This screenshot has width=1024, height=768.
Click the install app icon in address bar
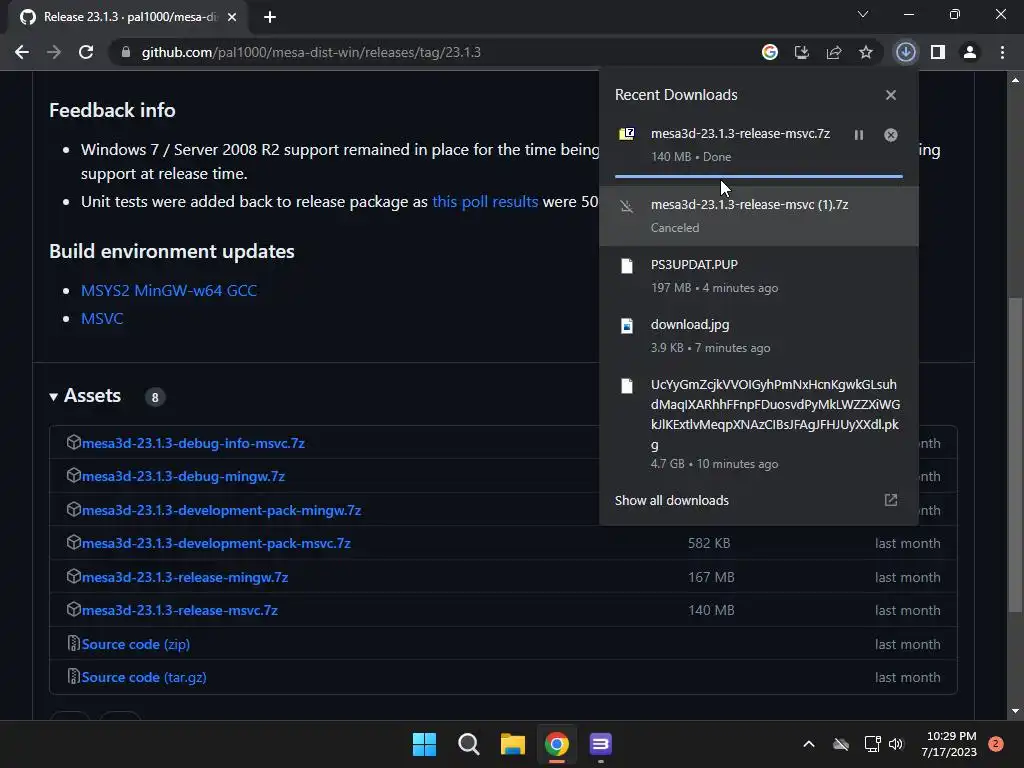(802, 52)
